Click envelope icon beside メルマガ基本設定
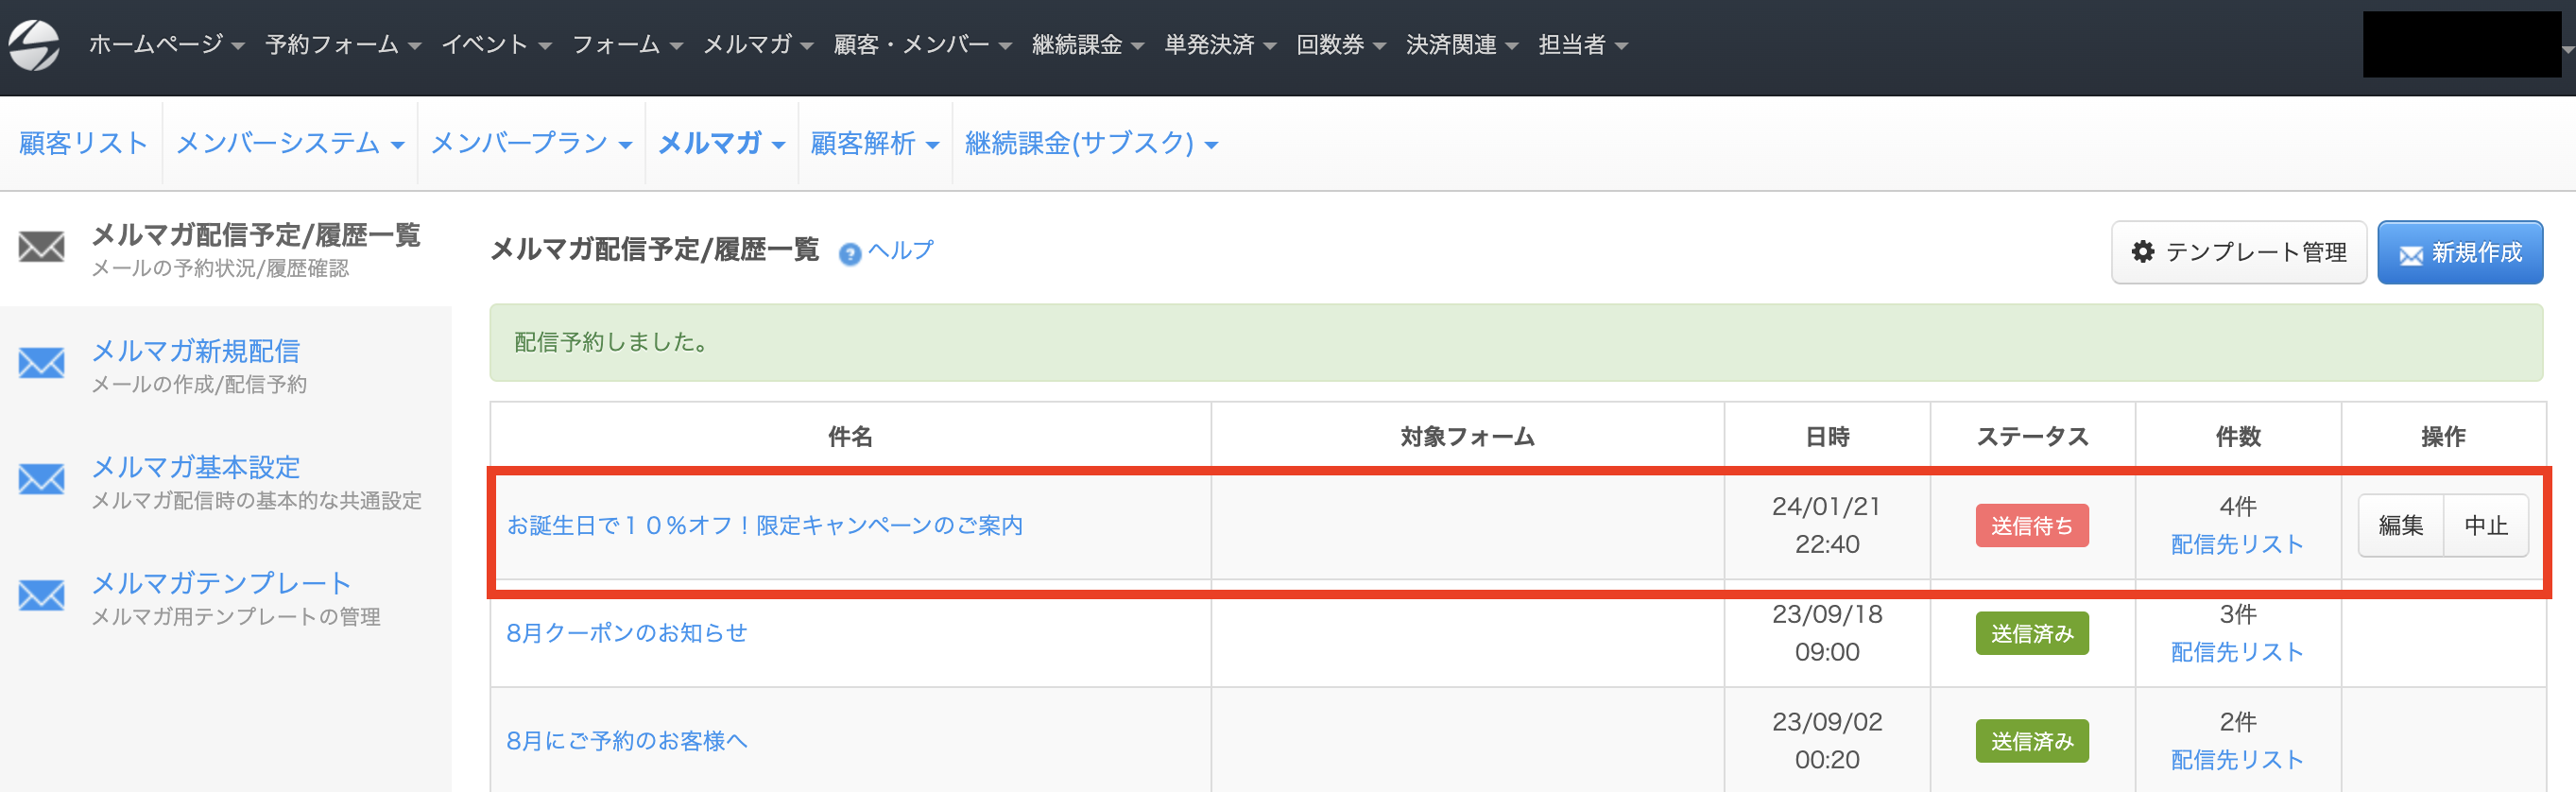 point(42,480)
